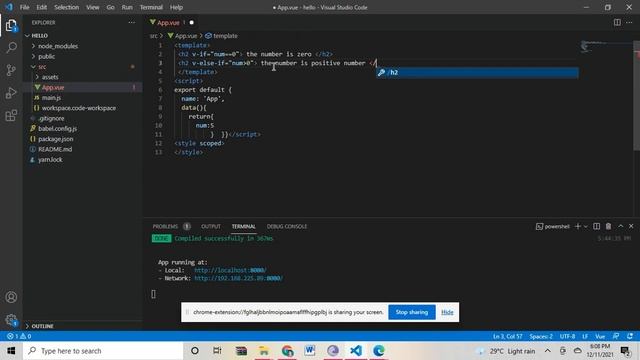Click the Hide link in sharing bar

447,312
